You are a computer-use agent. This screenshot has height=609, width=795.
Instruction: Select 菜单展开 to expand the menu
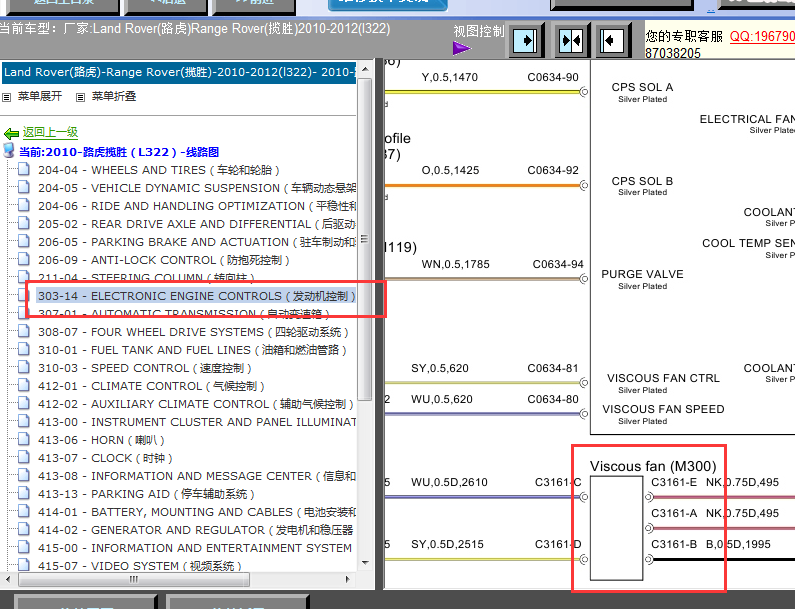point(40,96)
